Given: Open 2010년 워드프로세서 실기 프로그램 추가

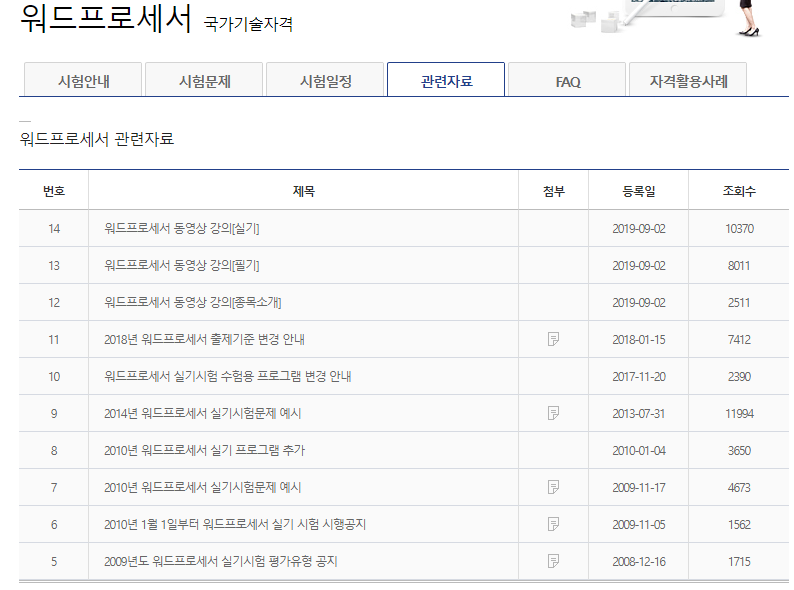Looking at the screenshot, I should point(205,450).
